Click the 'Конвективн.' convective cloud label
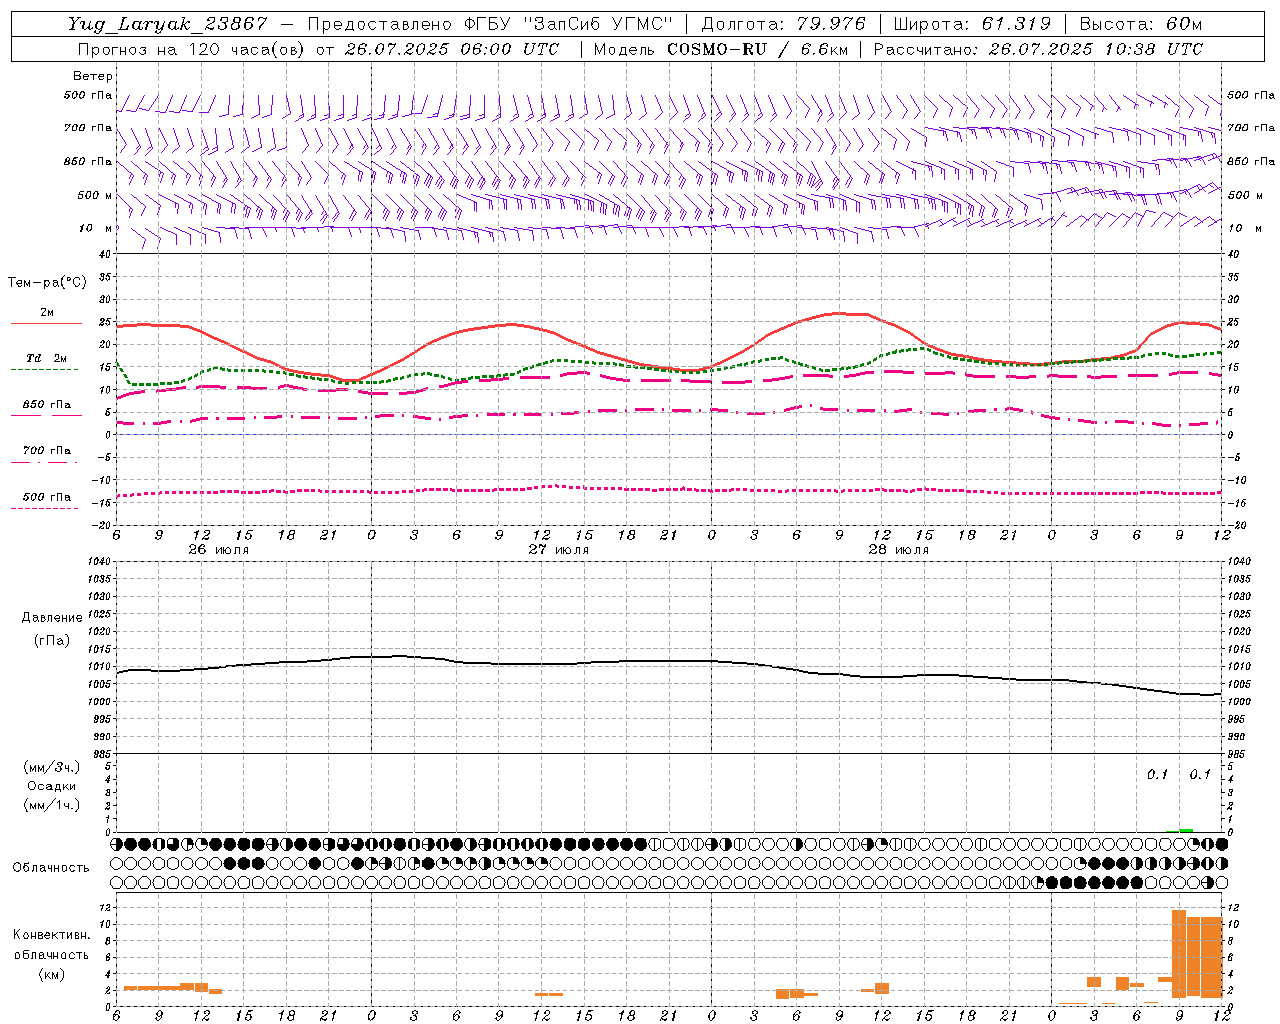This screenshot has height=1024, width=1280. 51,935
